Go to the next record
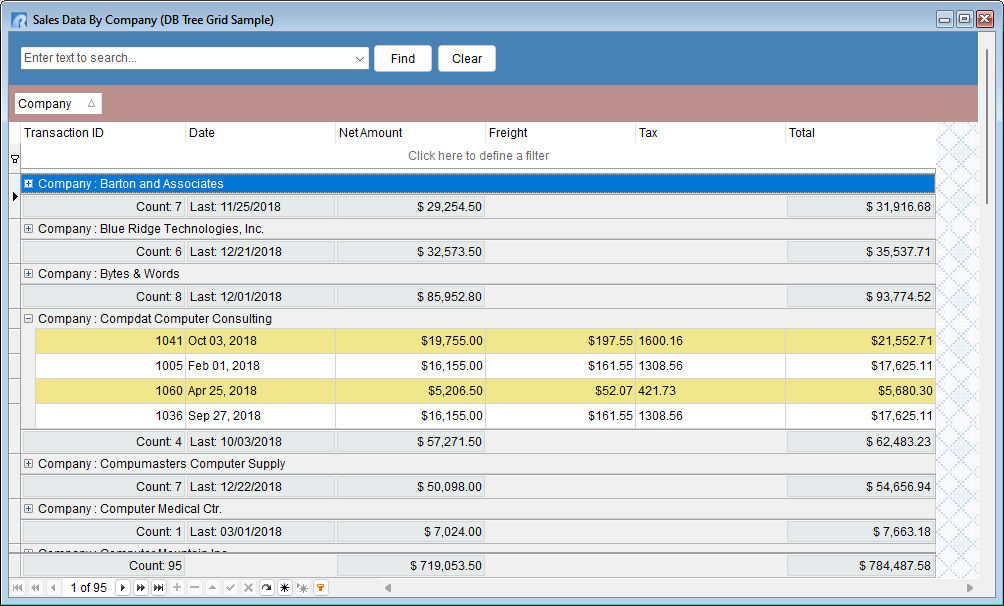 click(123, 587)
